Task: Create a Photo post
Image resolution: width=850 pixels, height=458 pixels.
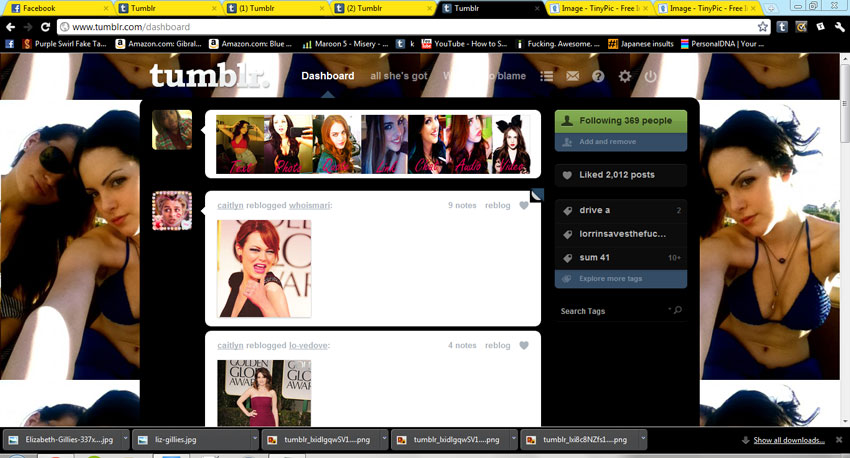Action: pyautogui.click(x=288, y=144)
